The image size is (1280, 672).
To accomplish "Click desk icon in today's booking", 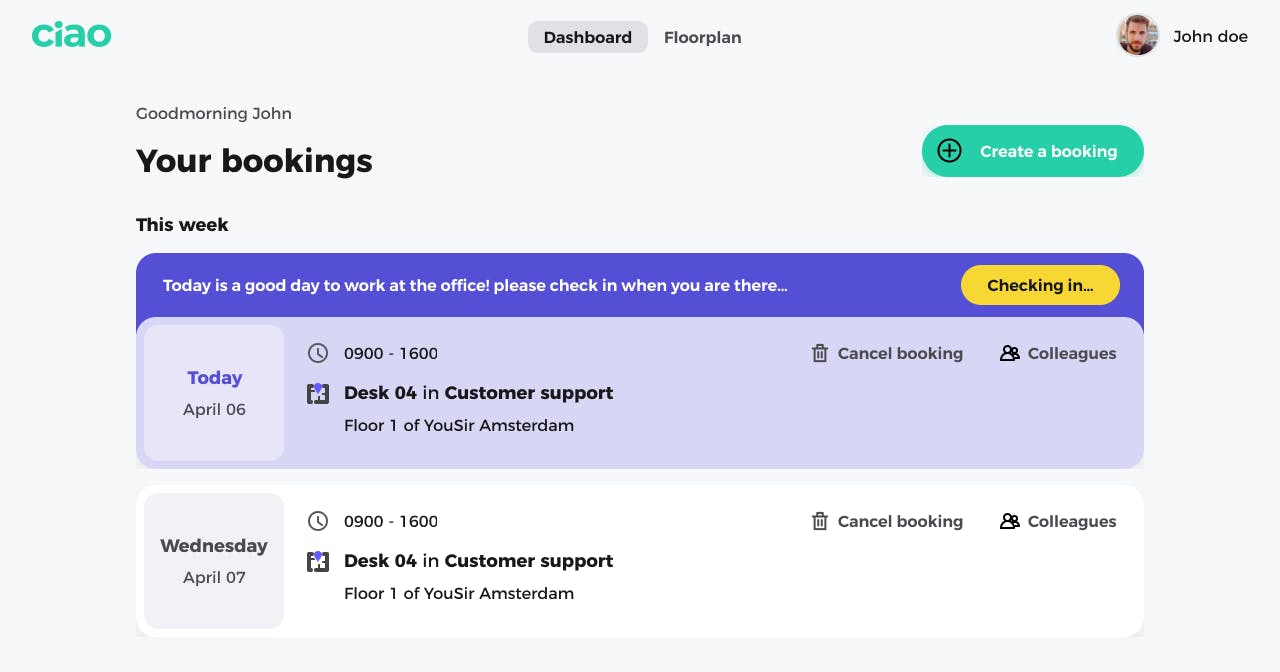I will click(x=318, y=393).
